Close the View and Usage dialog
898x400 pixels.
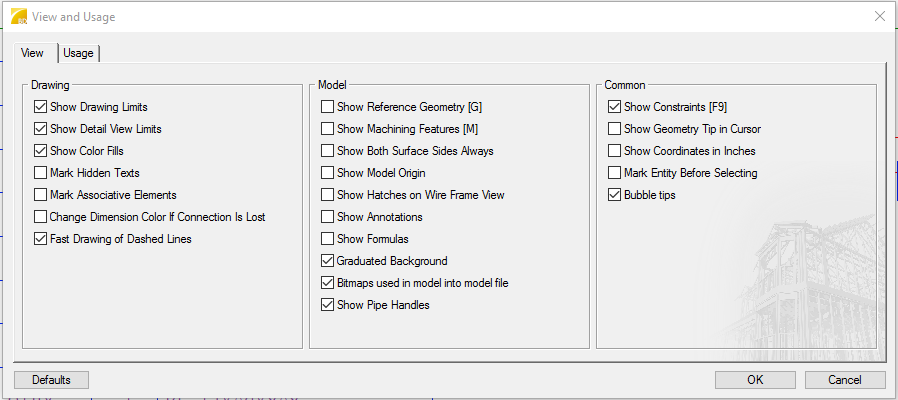pos(879,16)
